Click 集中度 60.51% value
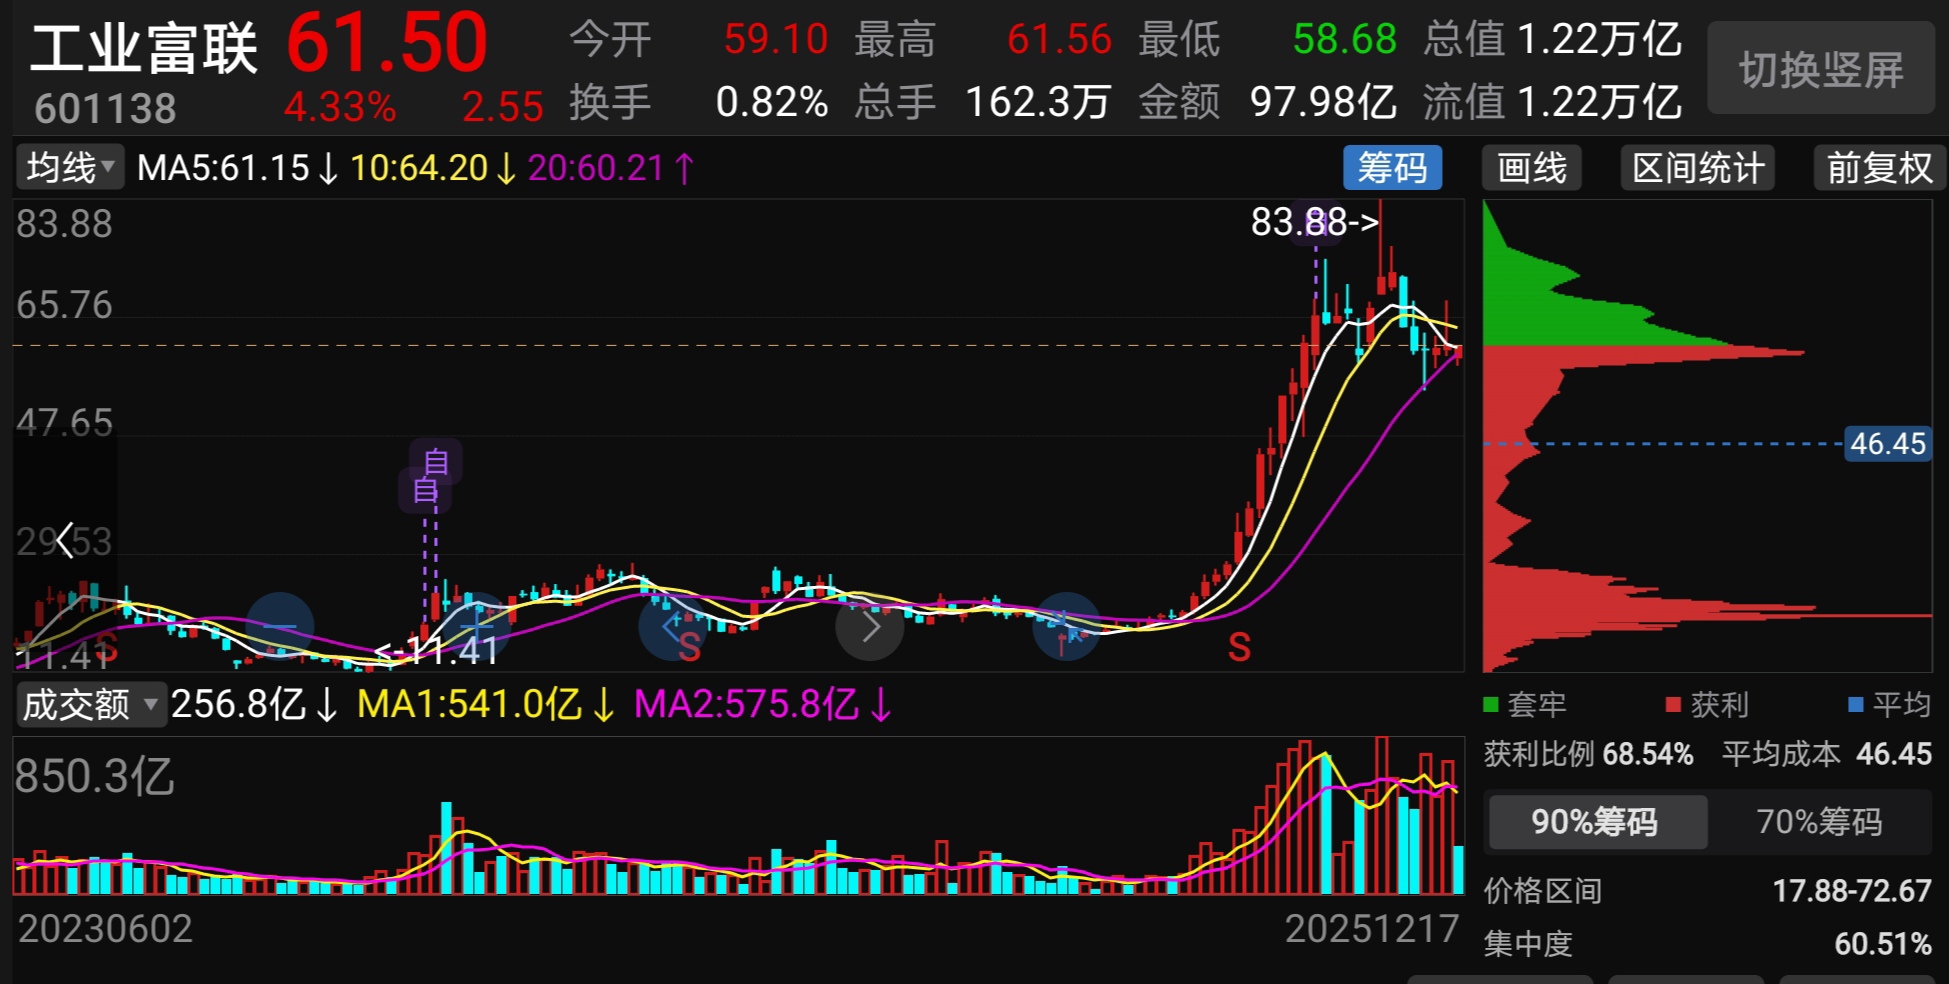1949x984 pixels. [x=1883, y=943]
